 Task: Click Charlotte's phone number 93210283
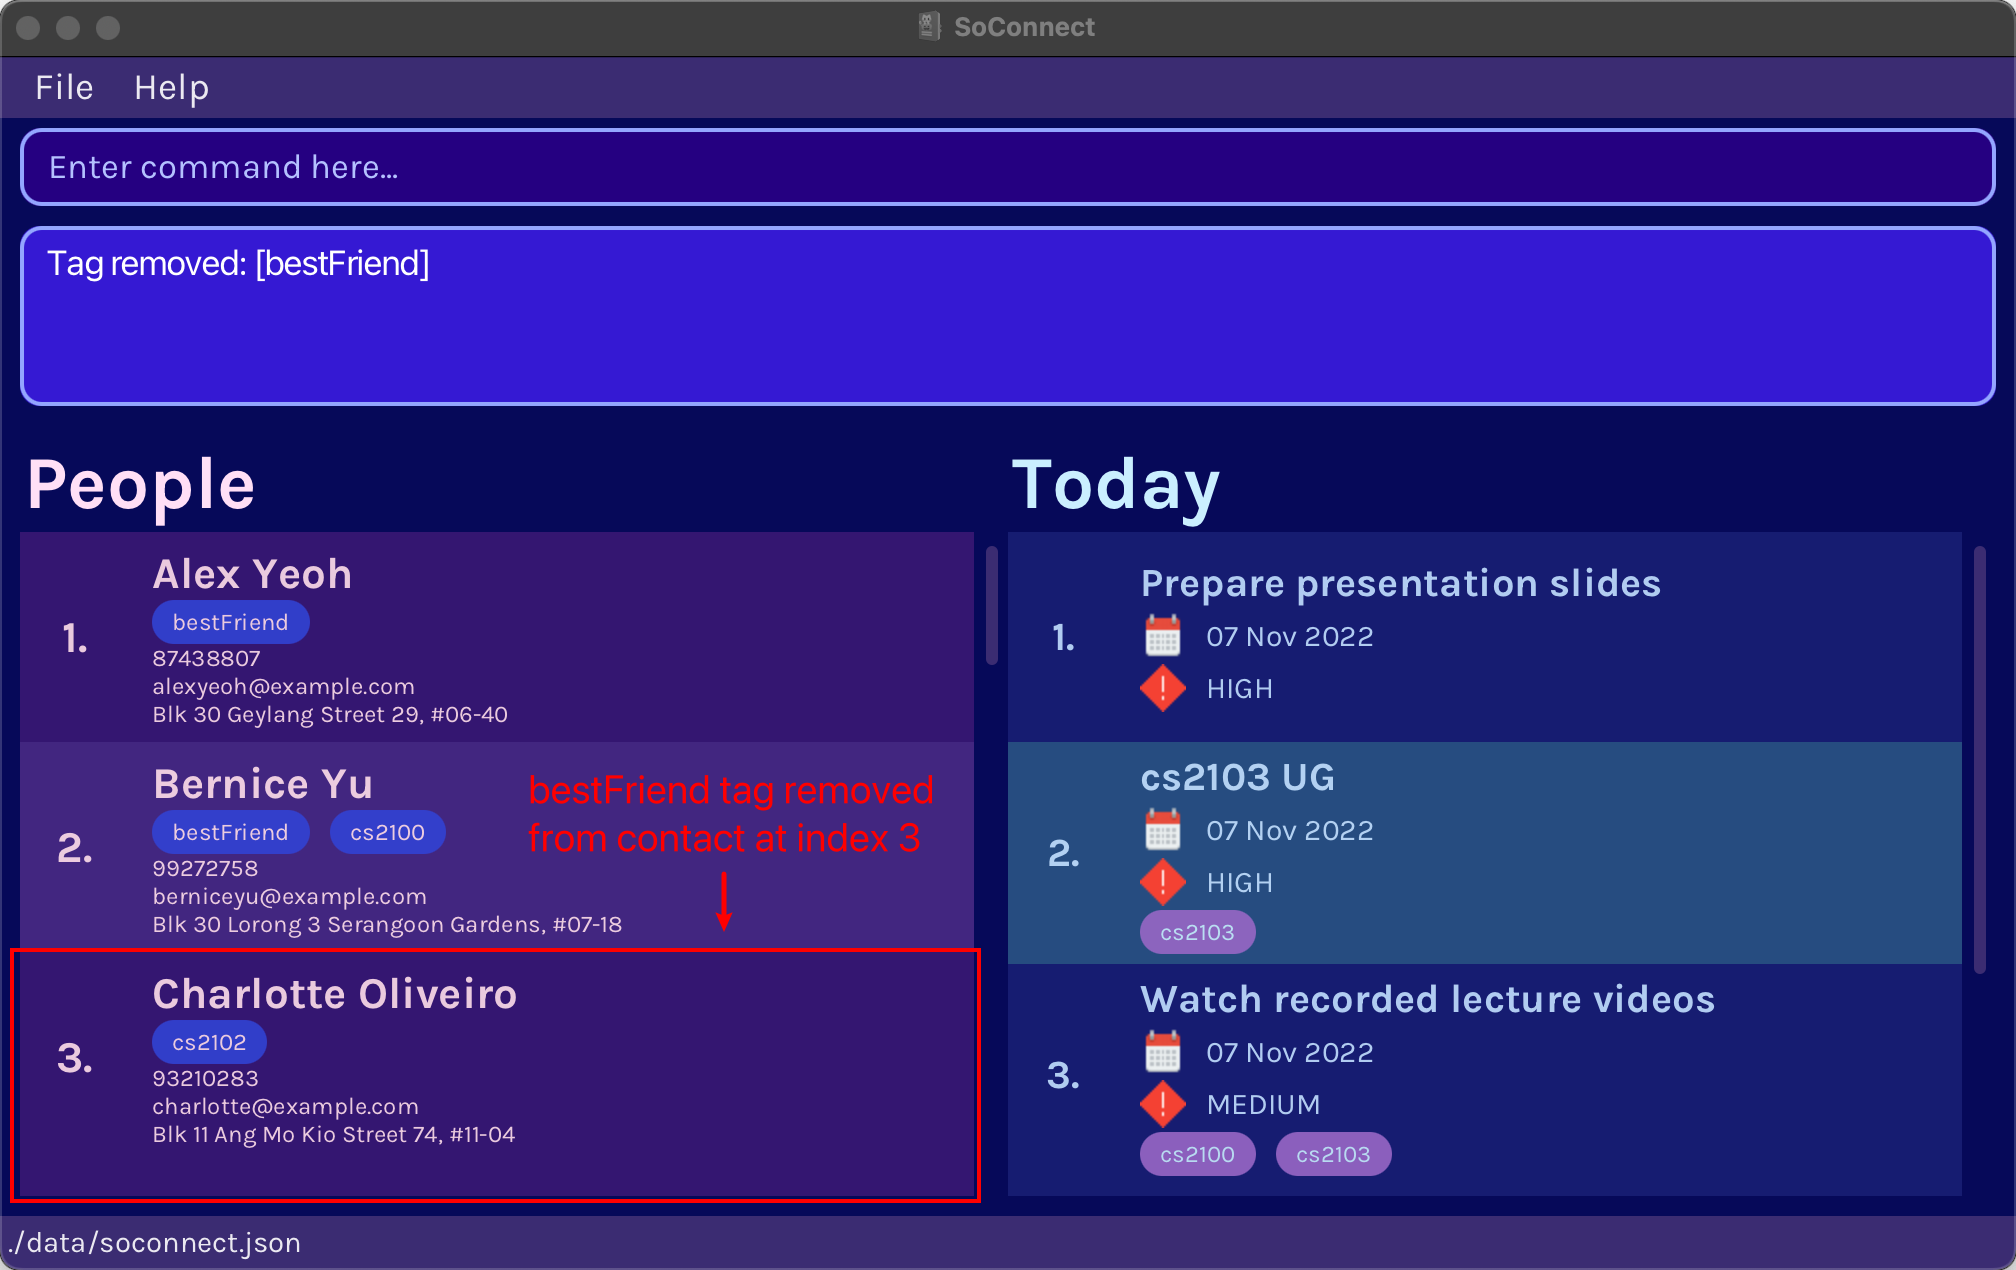(x=205, y=1079)
